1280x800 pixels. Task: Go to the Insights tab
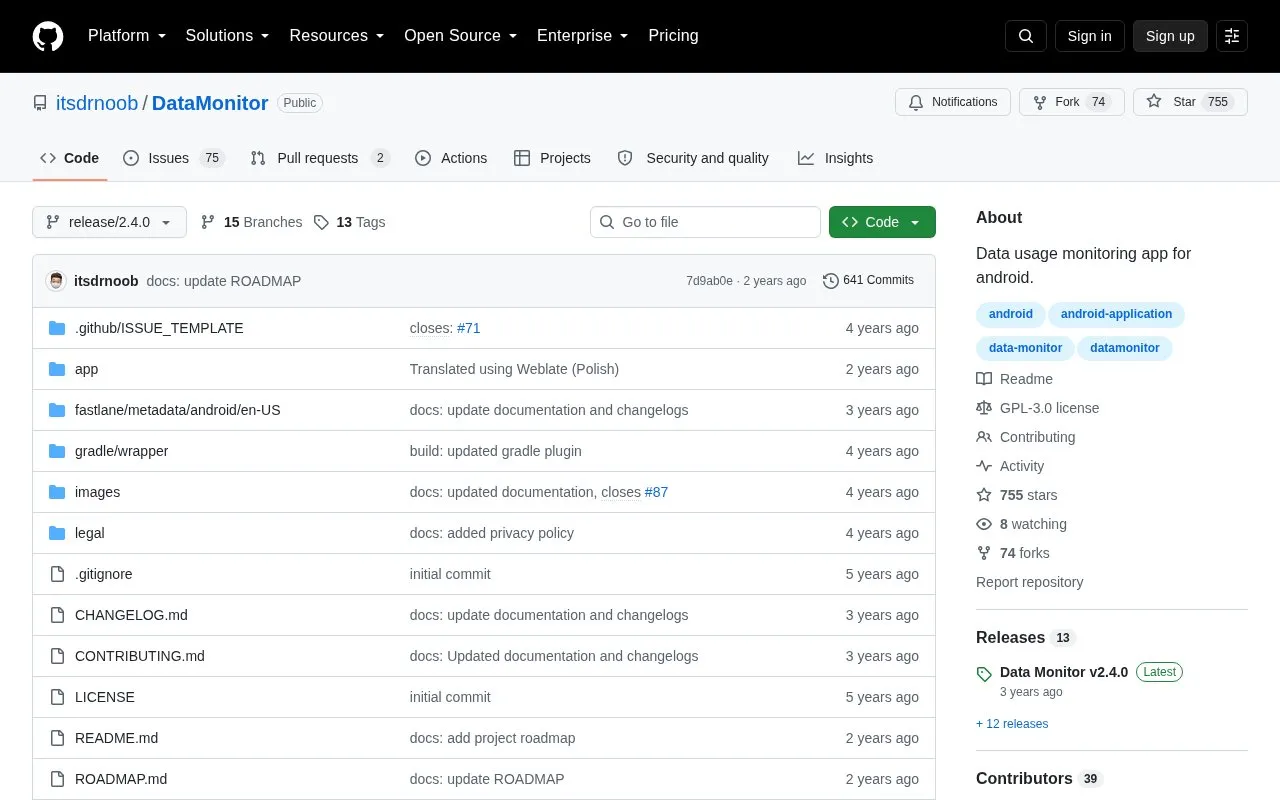(835, 158)
